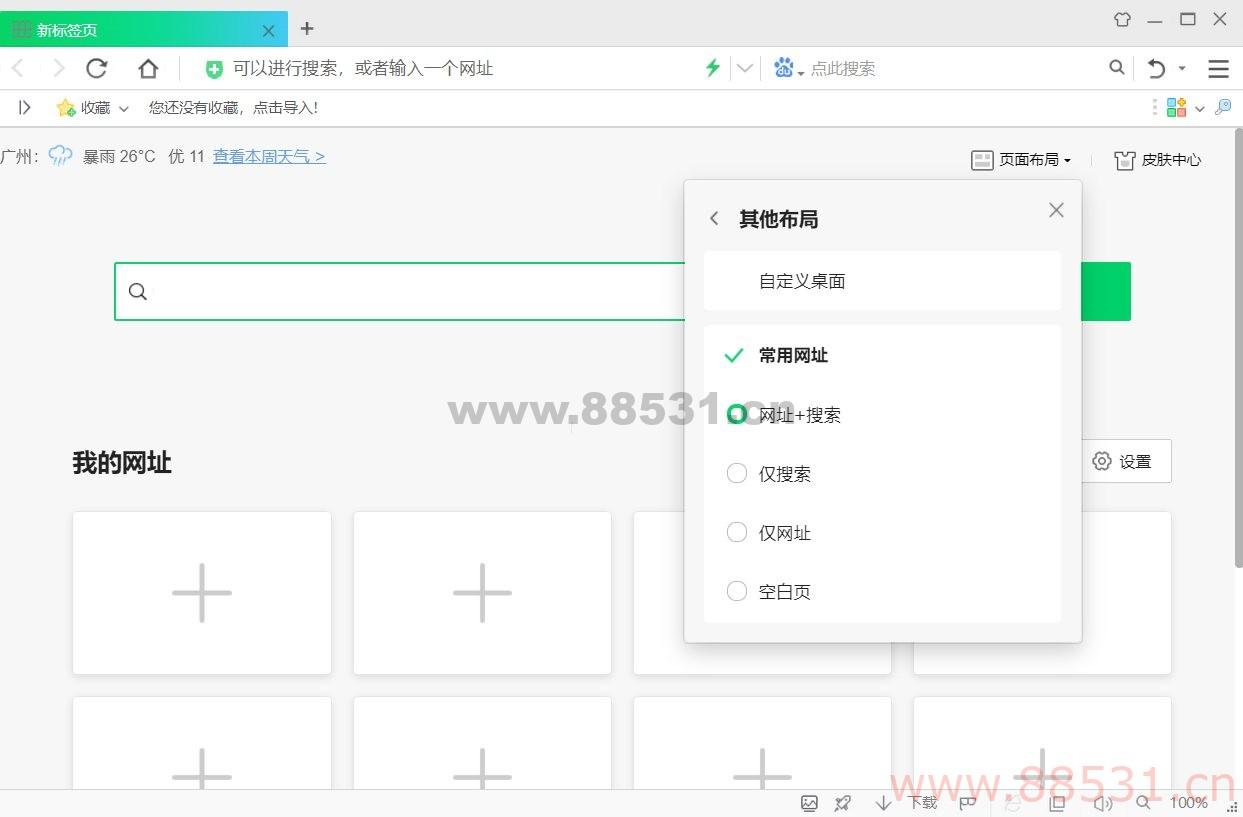Image resolution: width=1243 pixels, height=817 pixels.
Task: Close the 新标签页 tab
Action: pyautogui.click(x=268, y=31)
